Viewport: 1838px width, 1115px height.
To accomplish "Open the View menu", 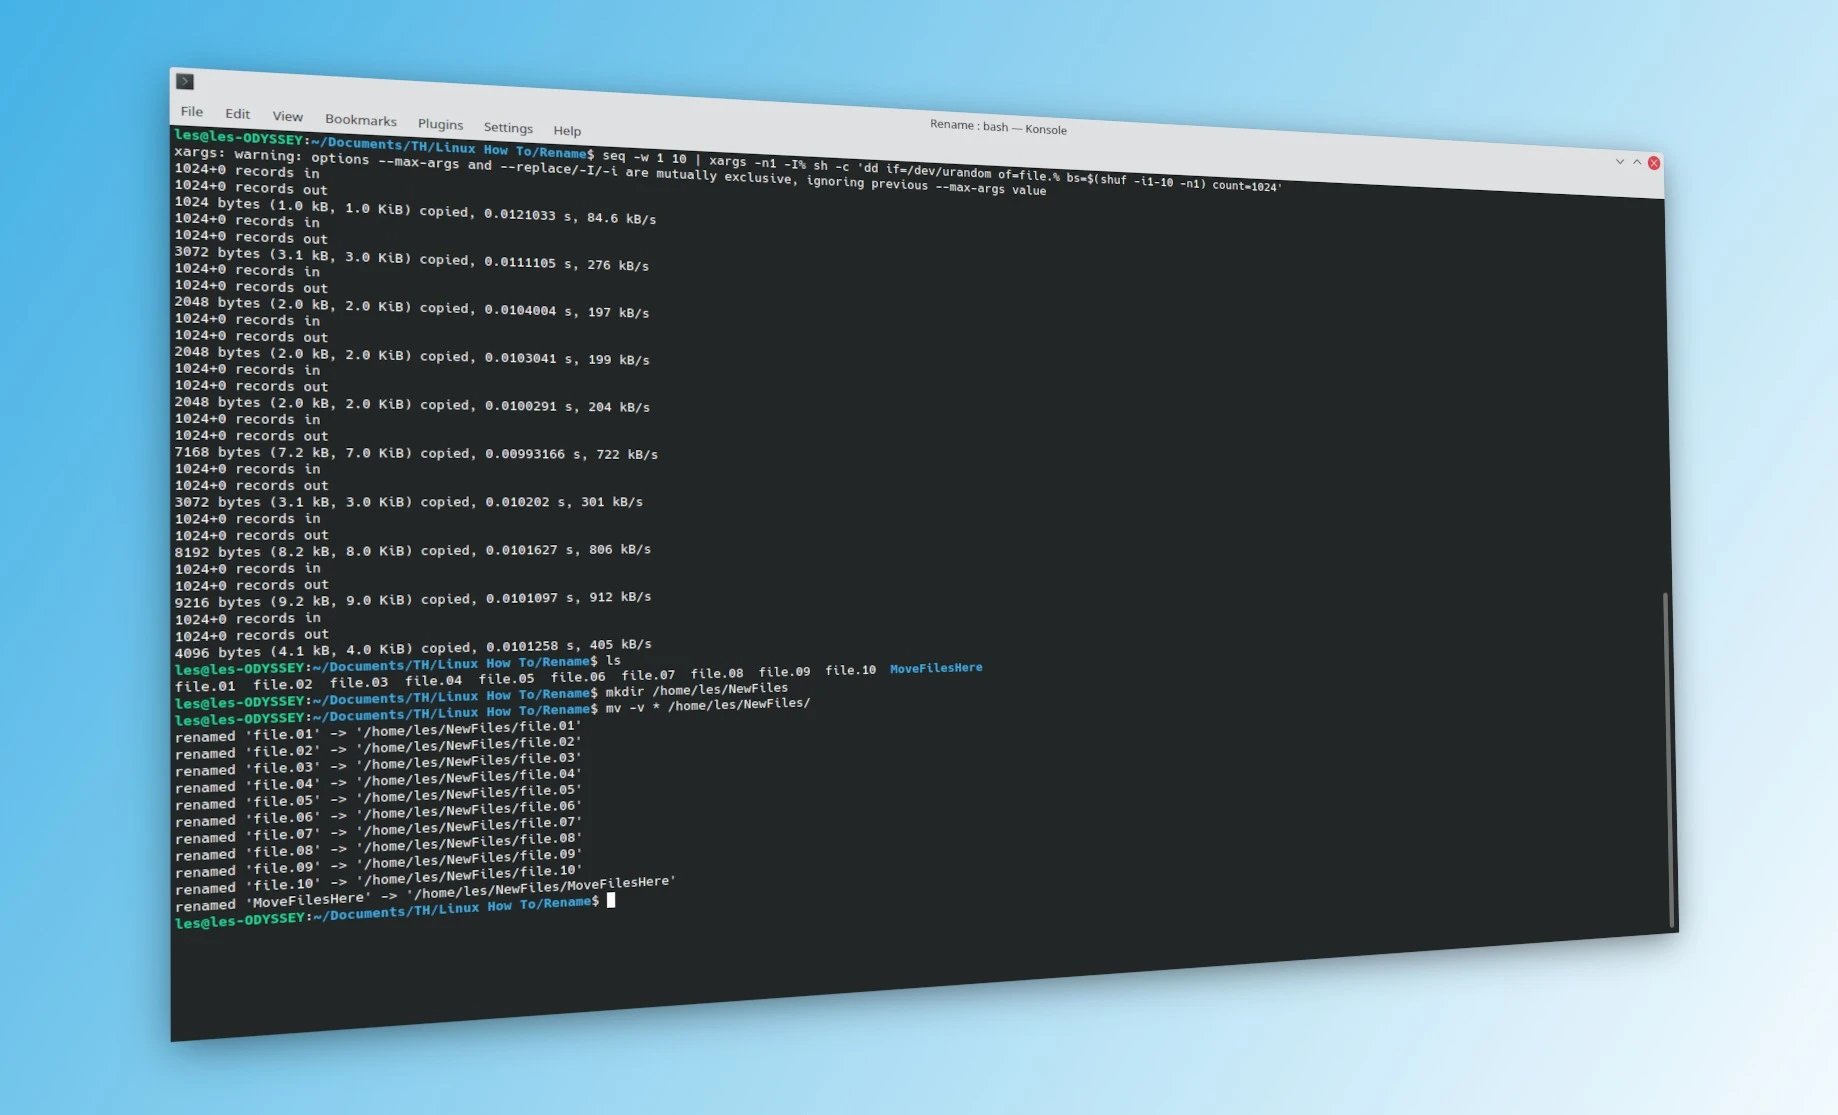I will (x=288, y=116).
